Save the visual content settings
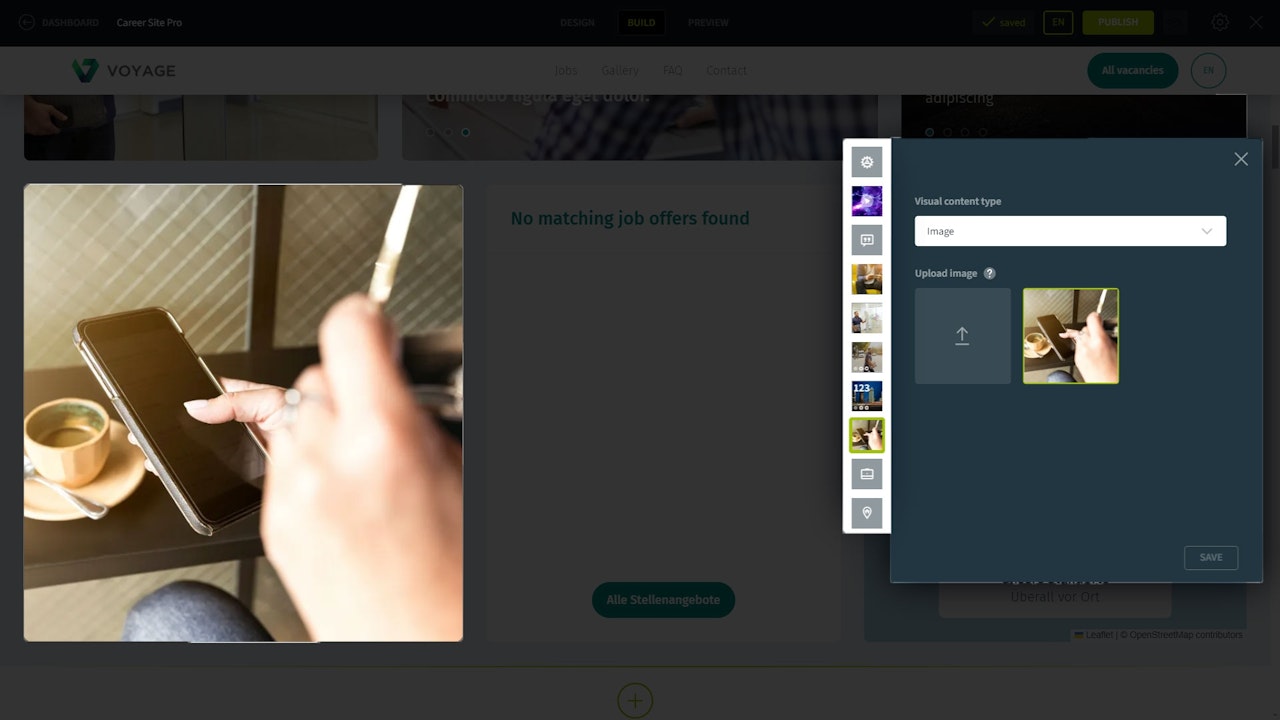1280x720 pixels. [x=1211, y=558]
